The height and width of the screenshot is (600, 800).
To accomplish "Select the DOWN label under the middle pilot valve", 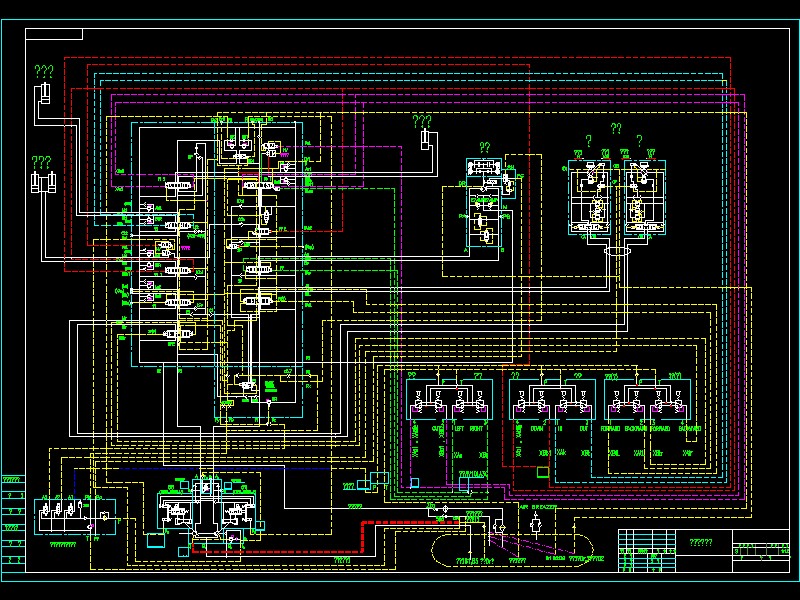I will tap(537, 429).
